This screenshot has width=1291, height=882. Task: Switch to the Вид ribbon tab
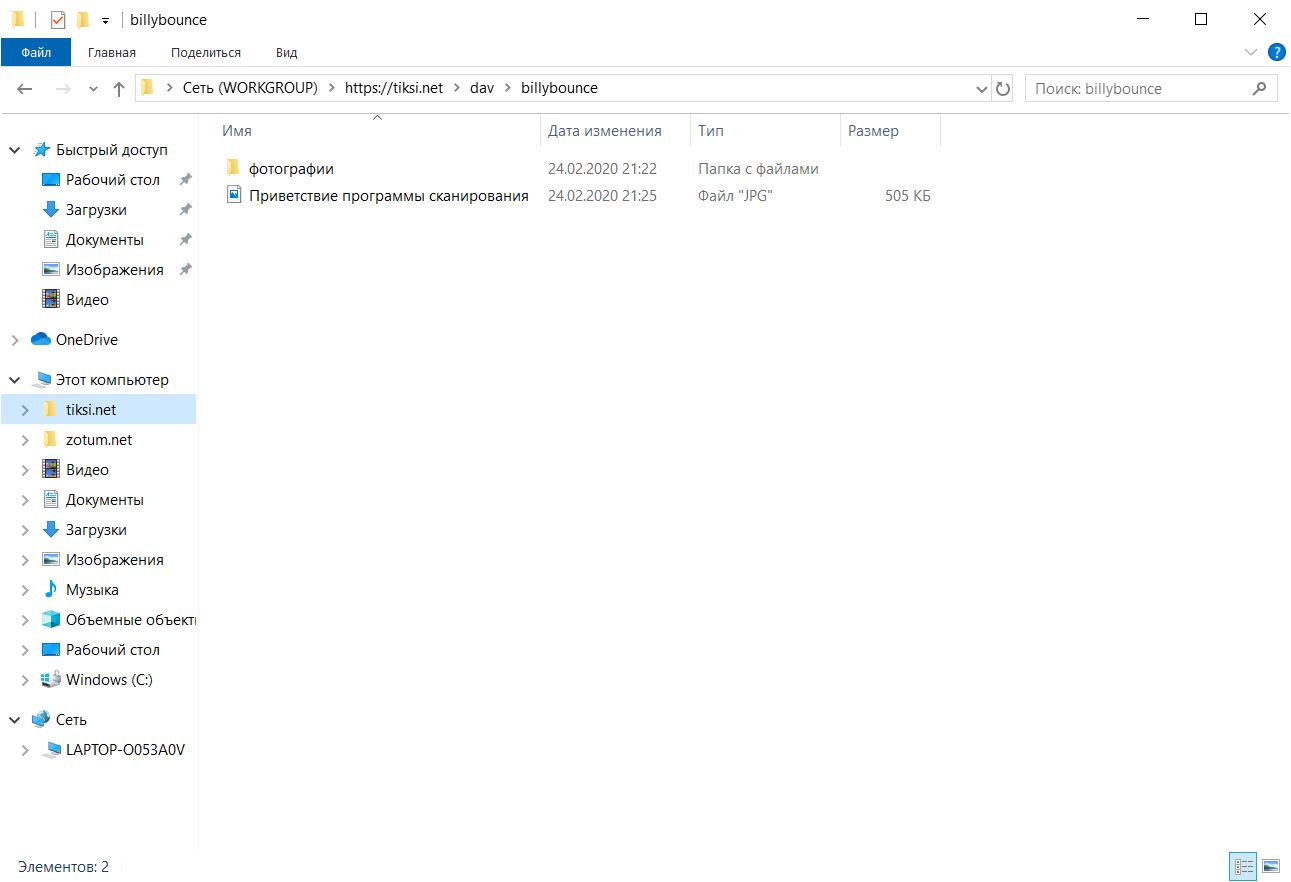click(x=286, y=52)
